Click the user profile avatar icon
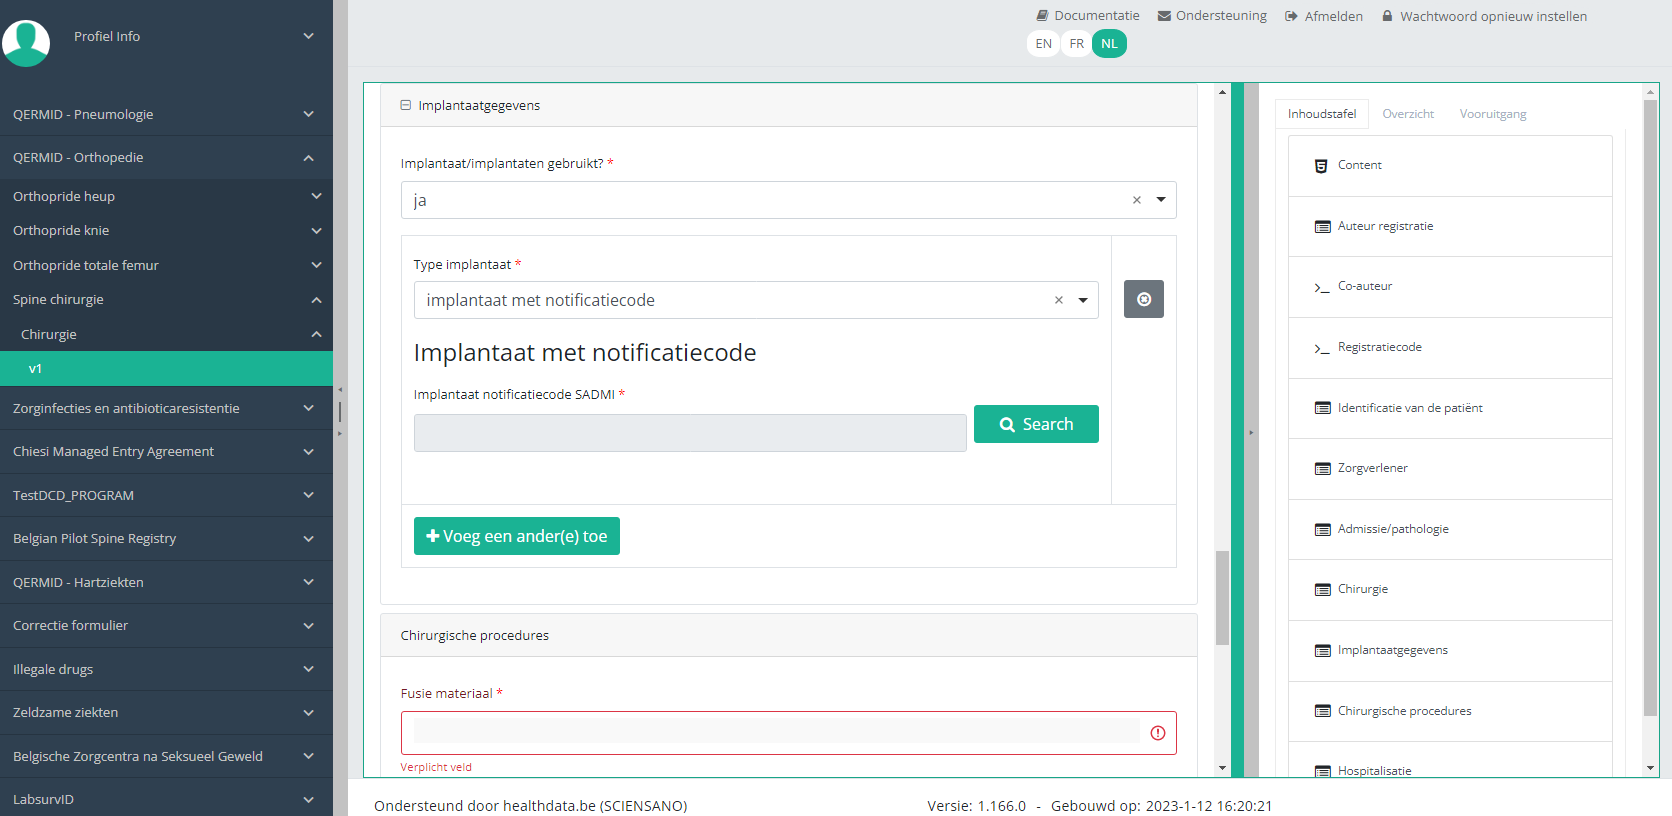The height and width of the screenshot is (816, 1672). pos(26,43)
